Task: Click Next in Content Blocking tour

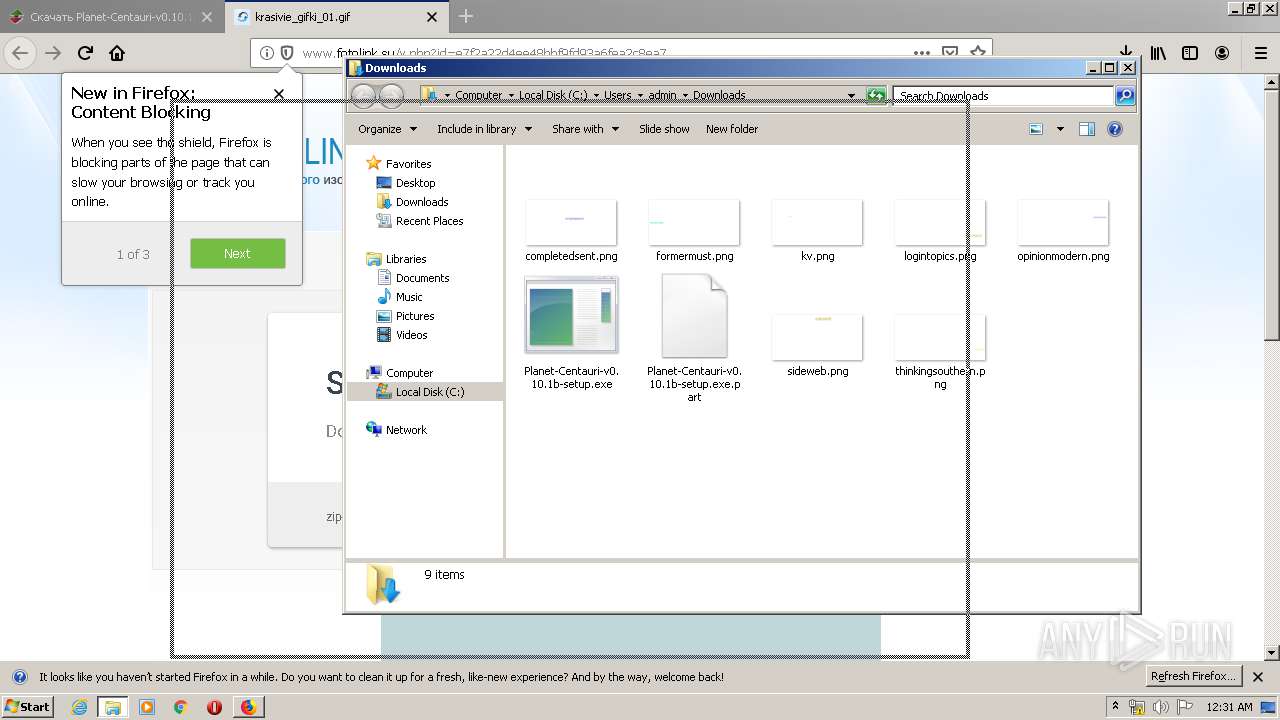Action: pyautogui.click(x=238, y=253)
